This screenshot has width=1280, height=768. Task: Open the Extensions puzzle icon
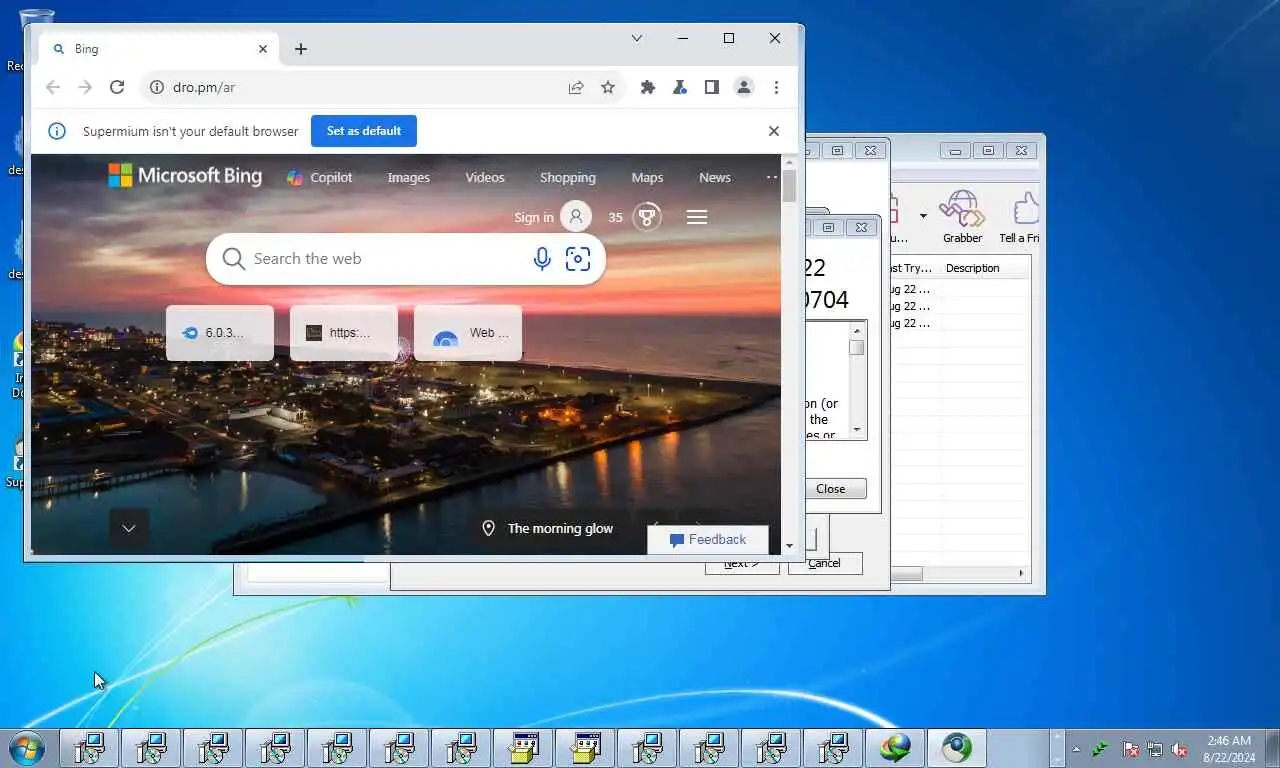(648, 87)
